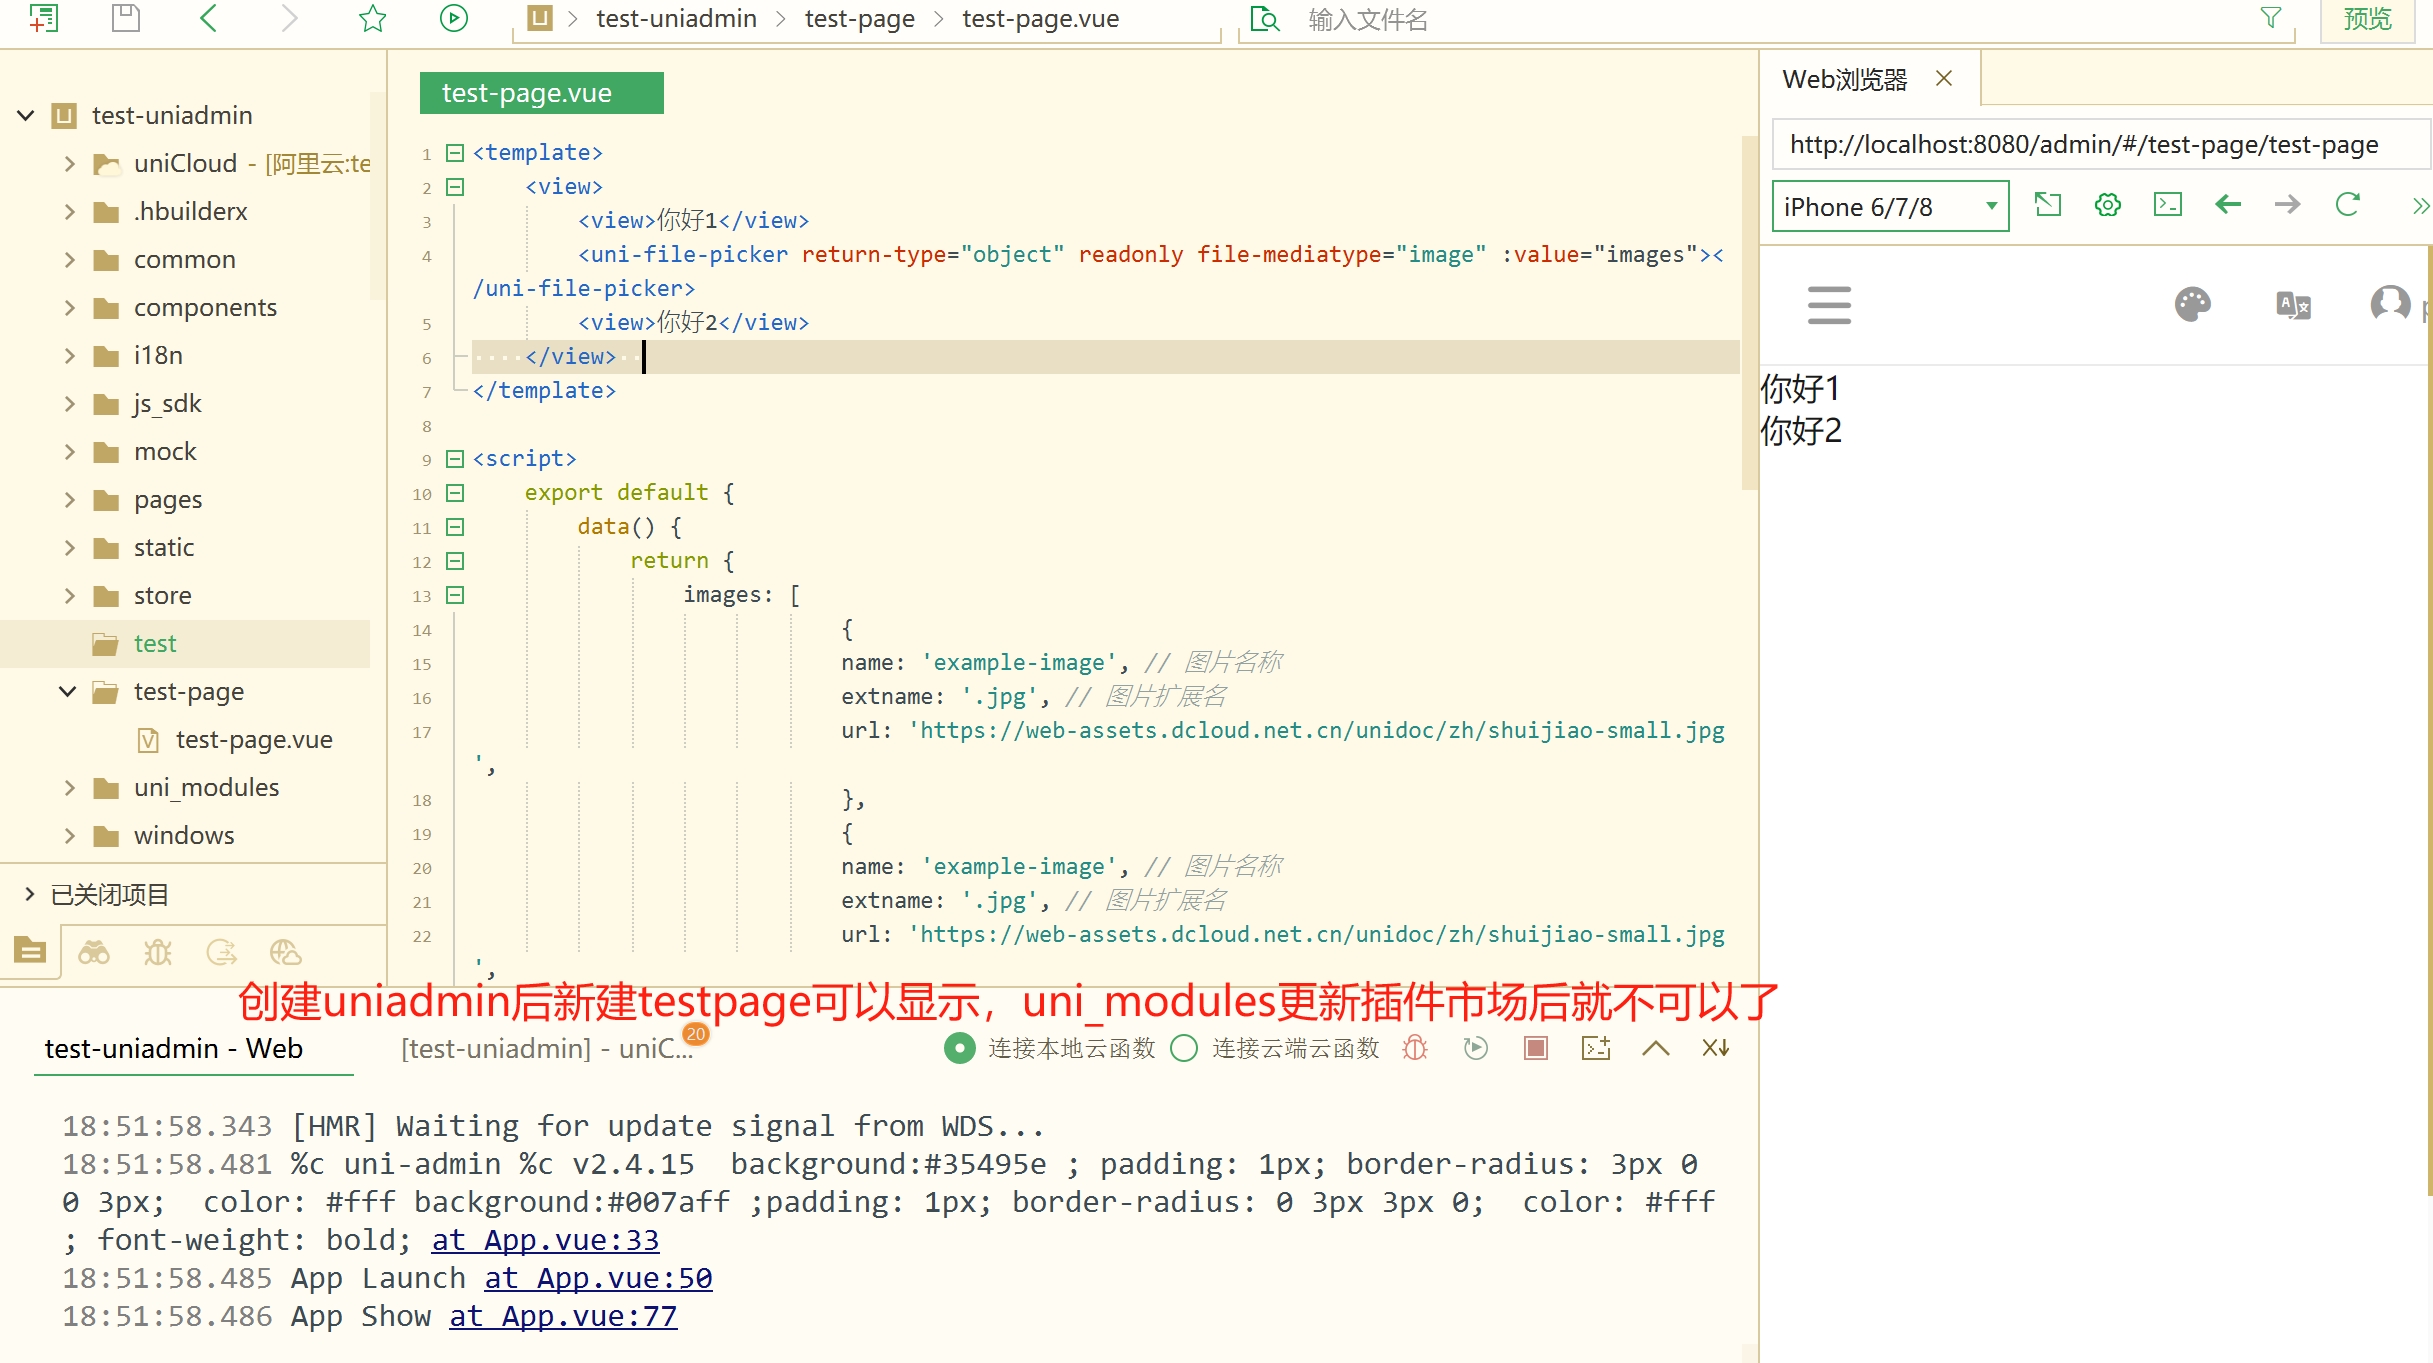Click the debug bug icon in console toolbar
Image resolution: width=2433 pixels, height=1363 pixels.
(x=1415, y=1048)
